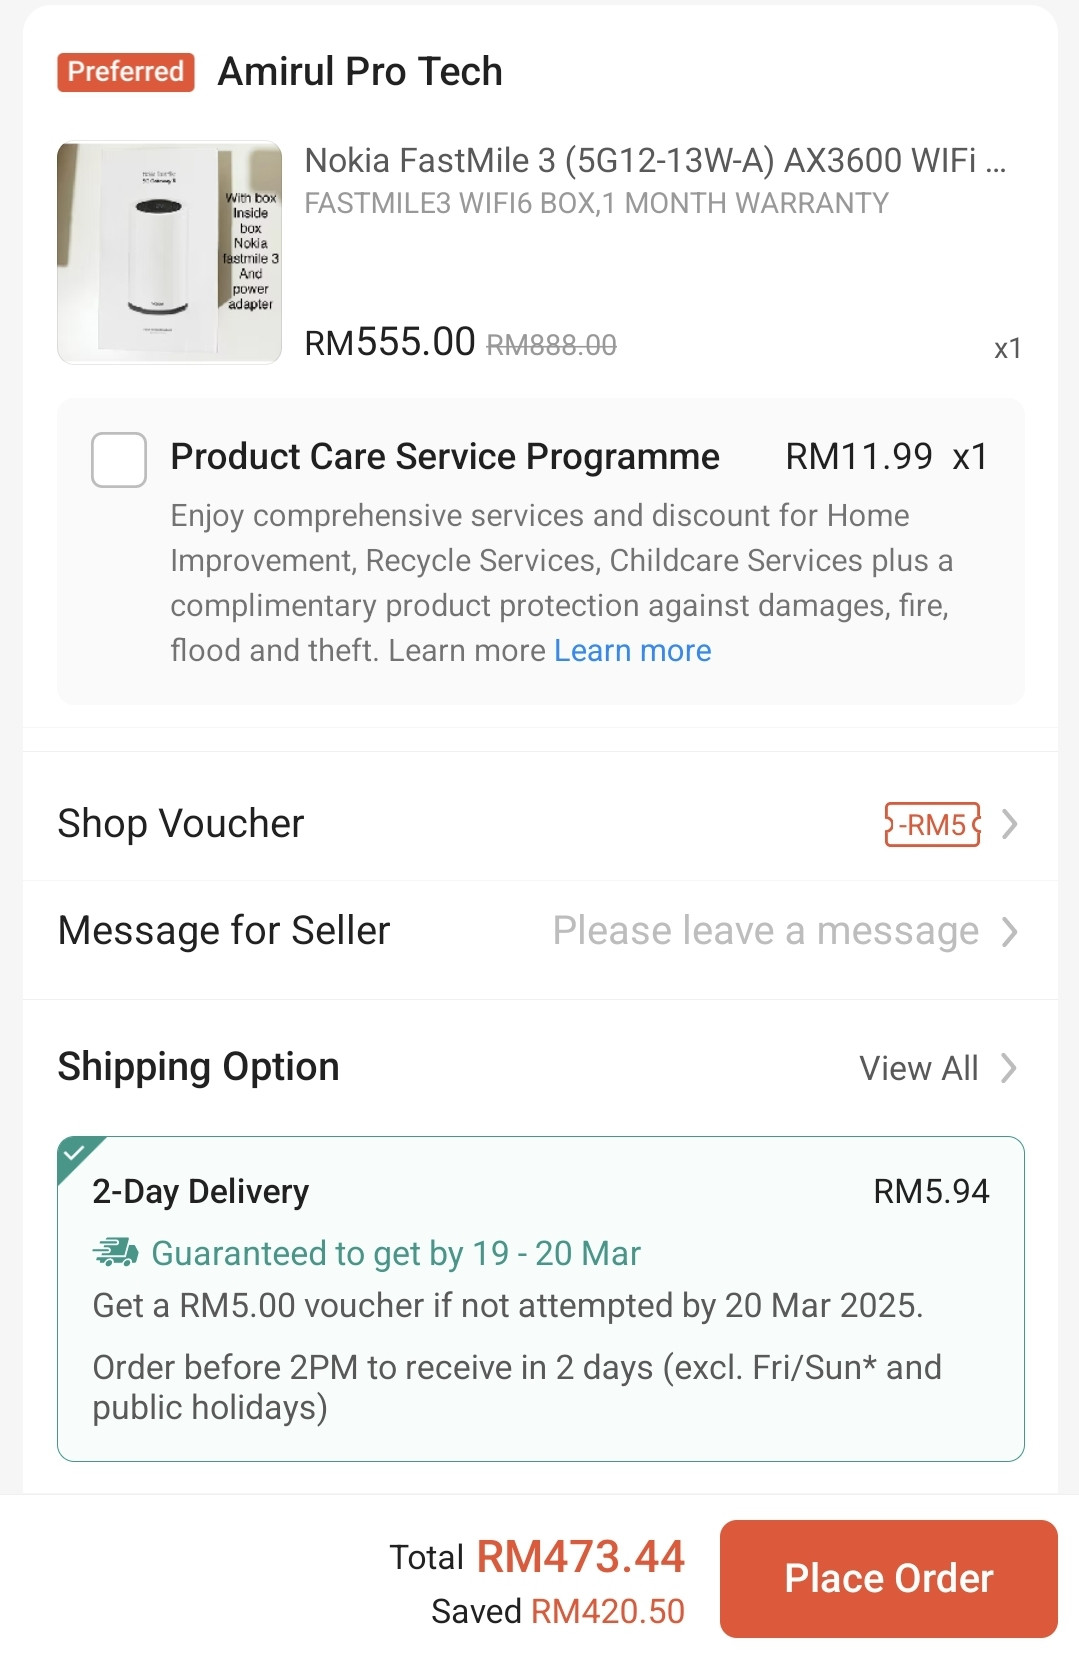Expand Message for Seller chevron
Image resolution: width=1079 pixels, height=1662 pixels.
[x=1010, y=932]
